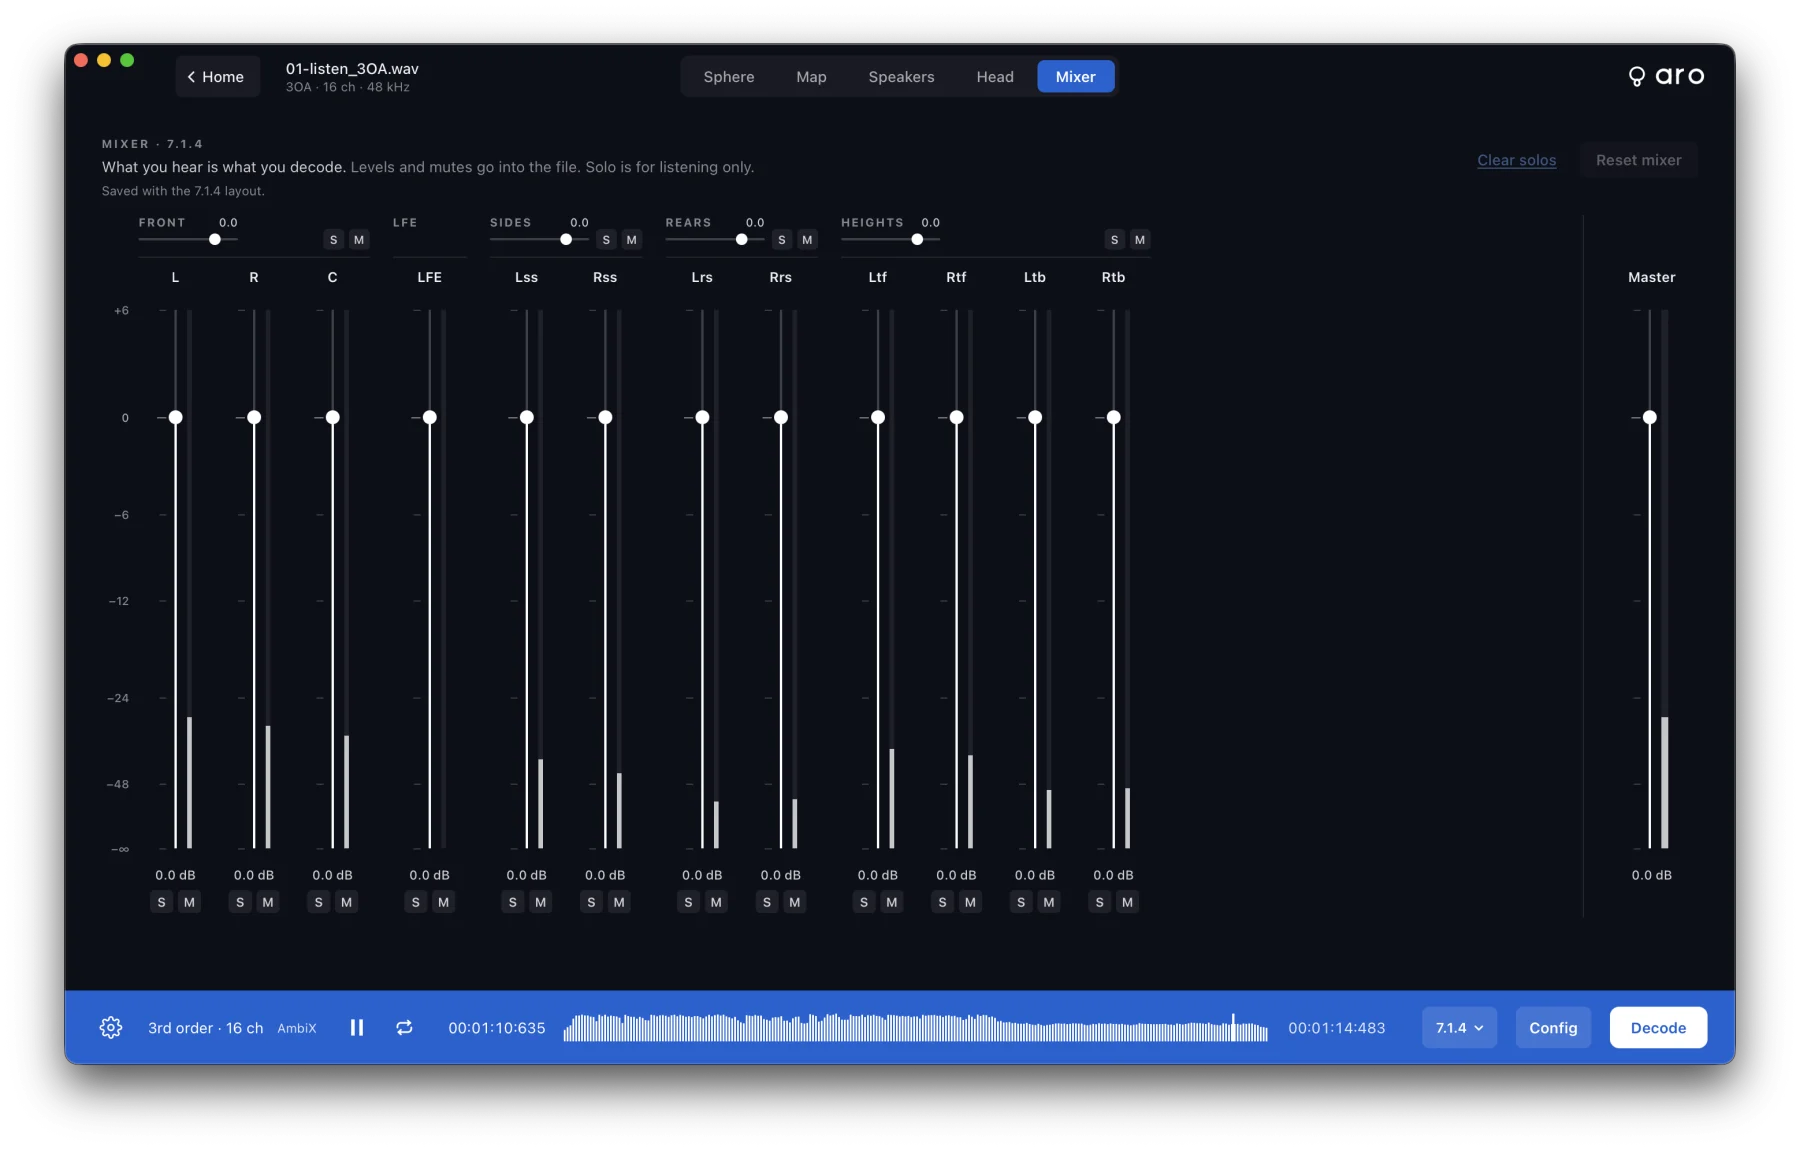
Task: Solo the Ltf channel
Action: (864, 902)
